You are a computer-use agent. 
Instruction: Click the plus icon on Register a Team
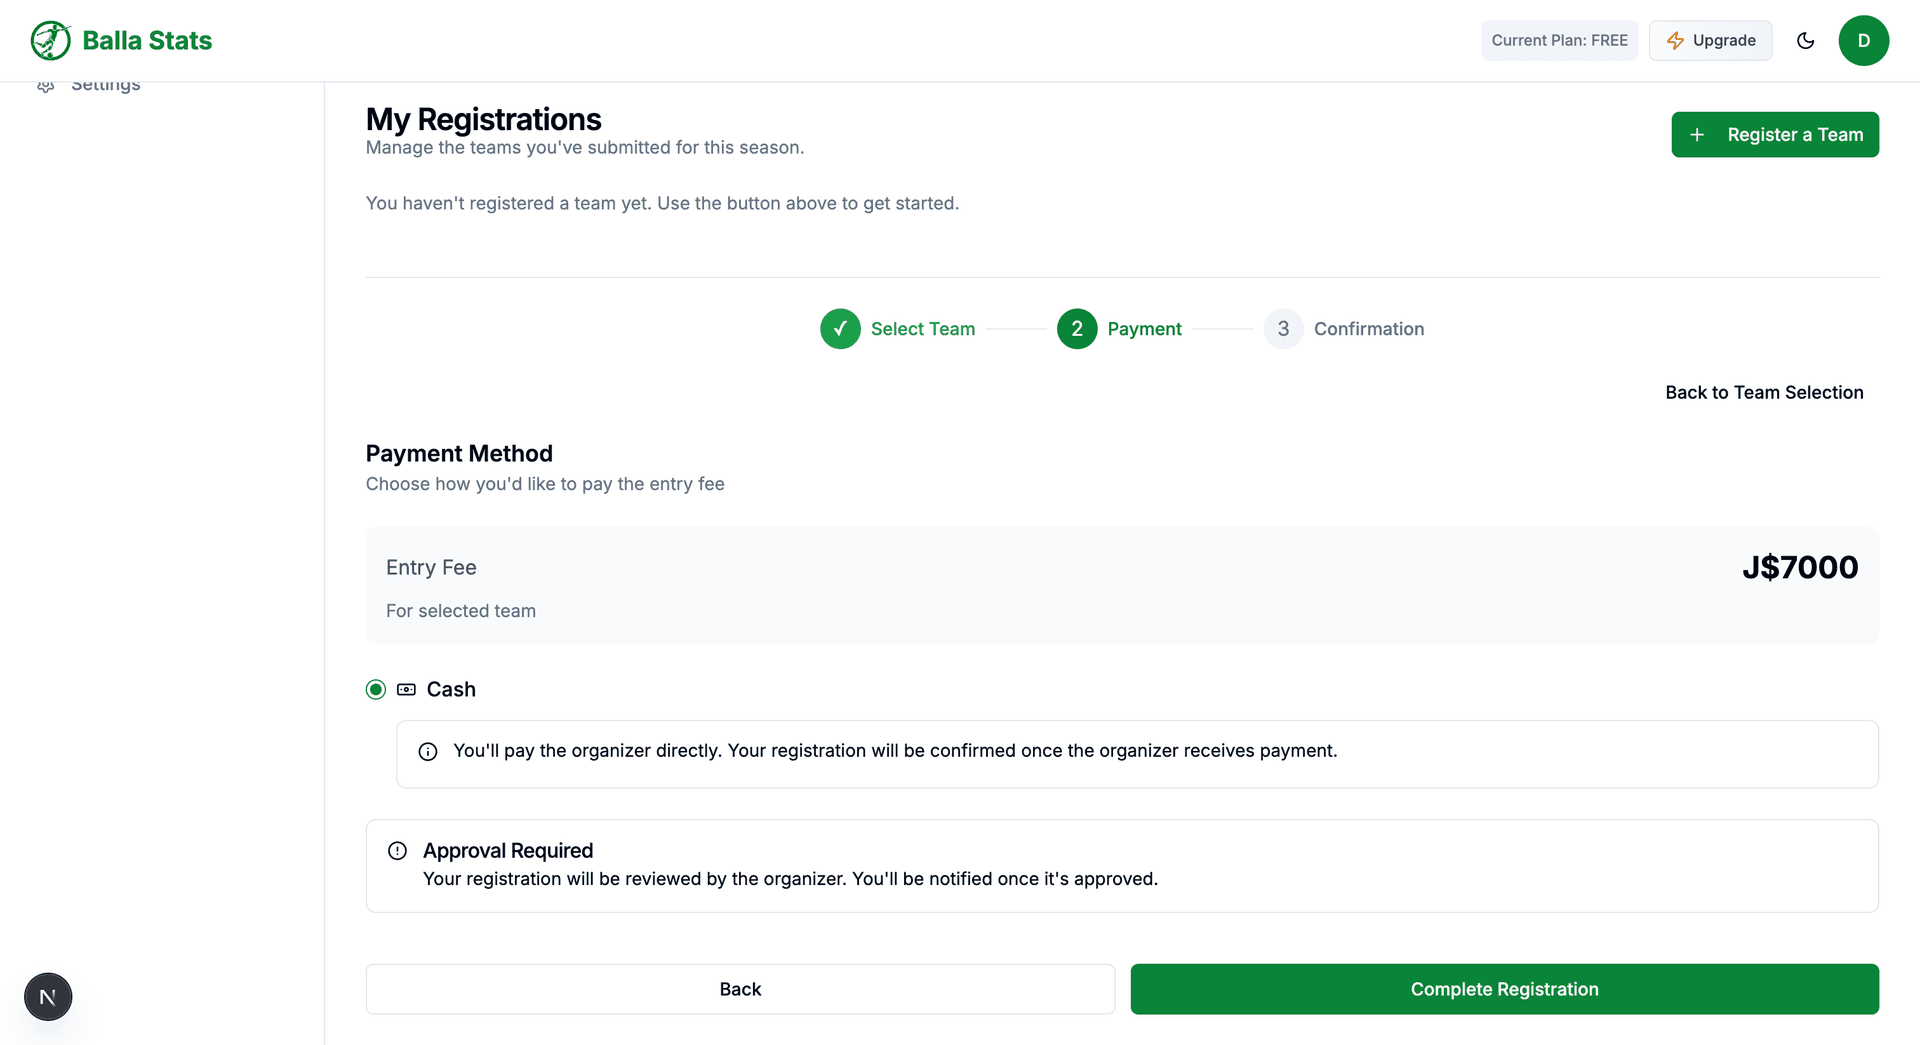(x=1697, y=134)
